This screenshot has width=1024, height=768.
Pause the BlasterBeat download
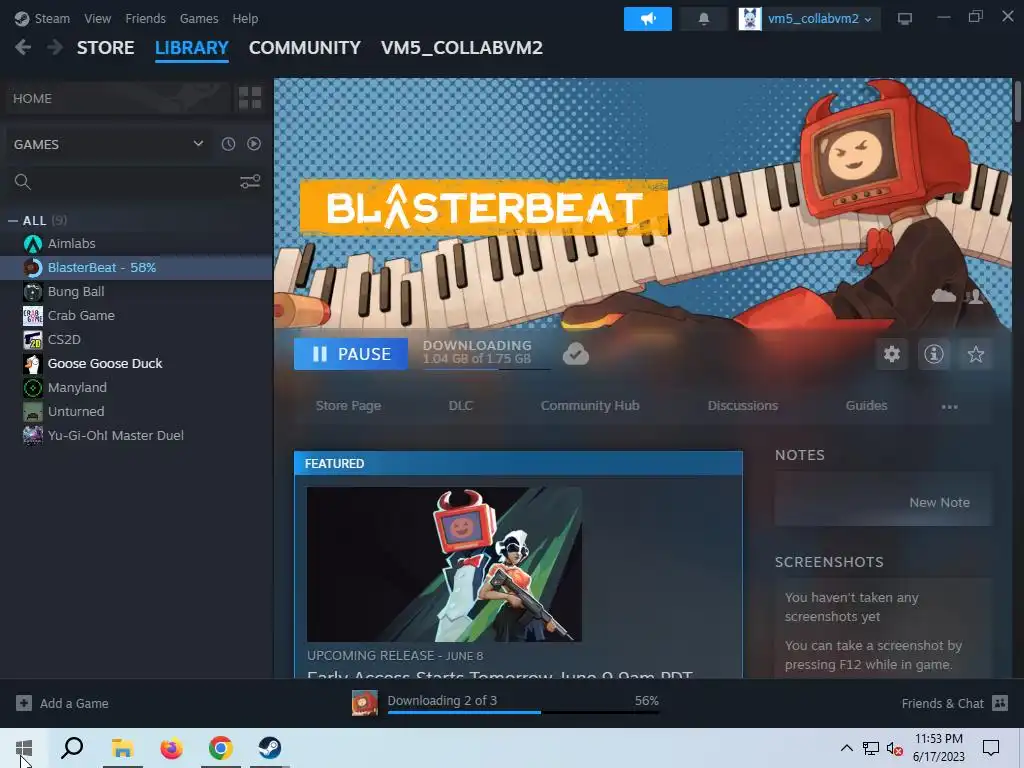pos(351,354)
